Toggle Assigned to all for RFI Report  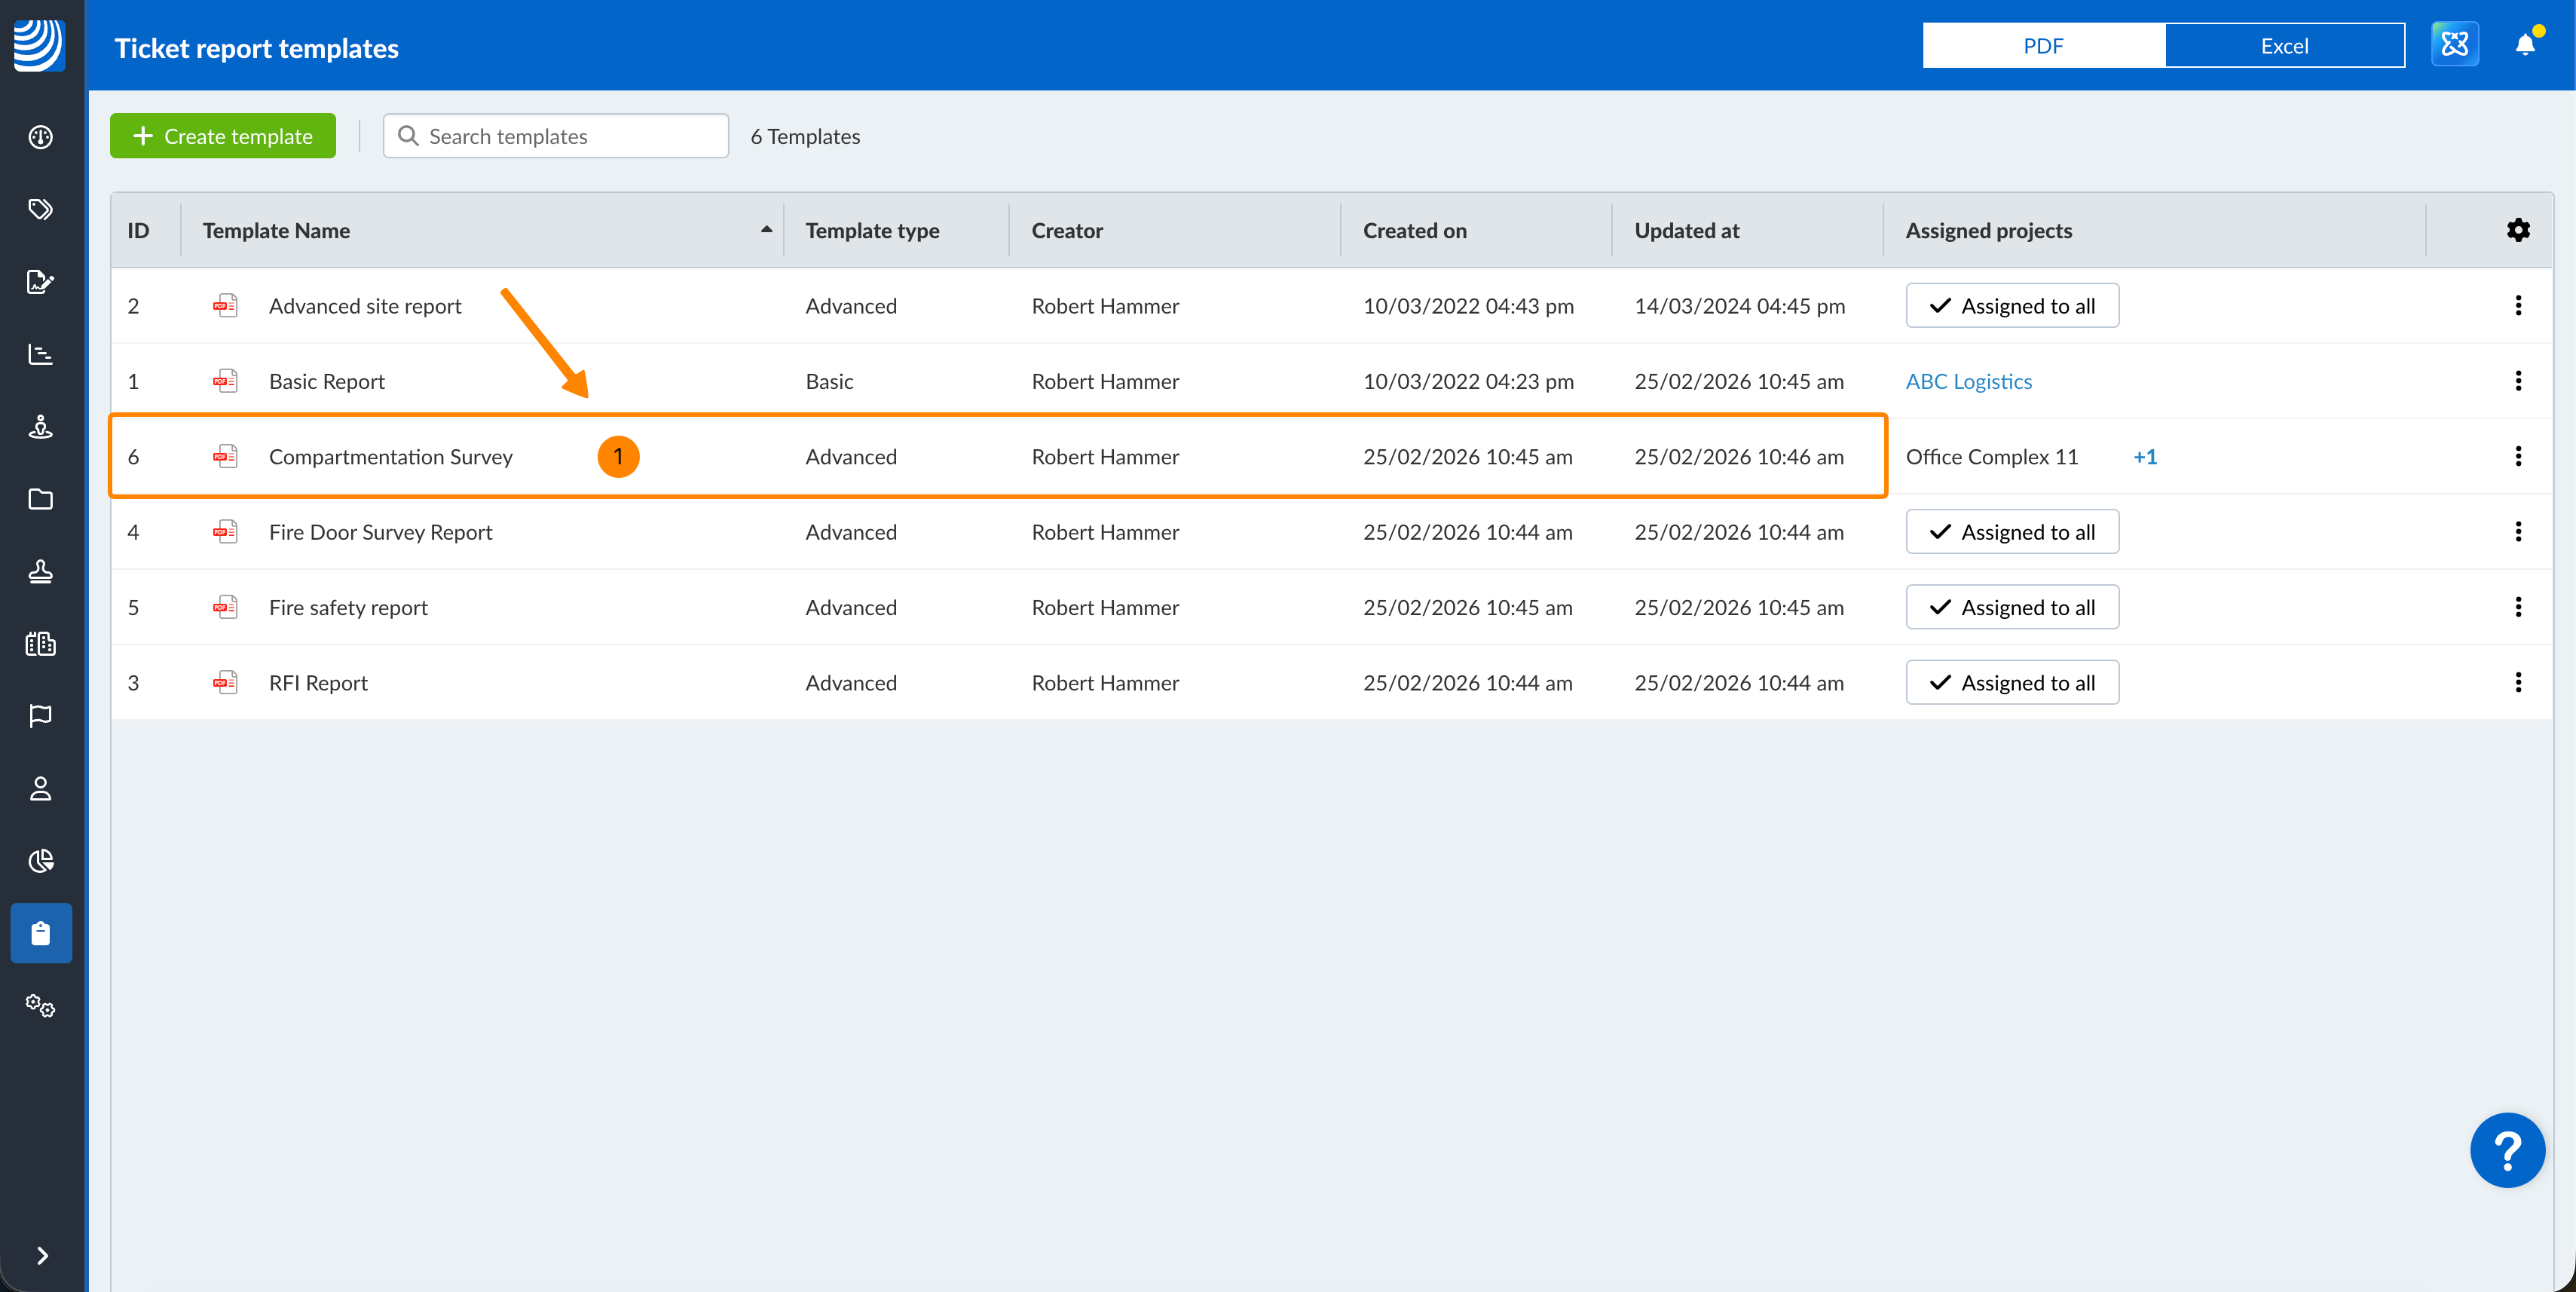tap(2011, 683)
